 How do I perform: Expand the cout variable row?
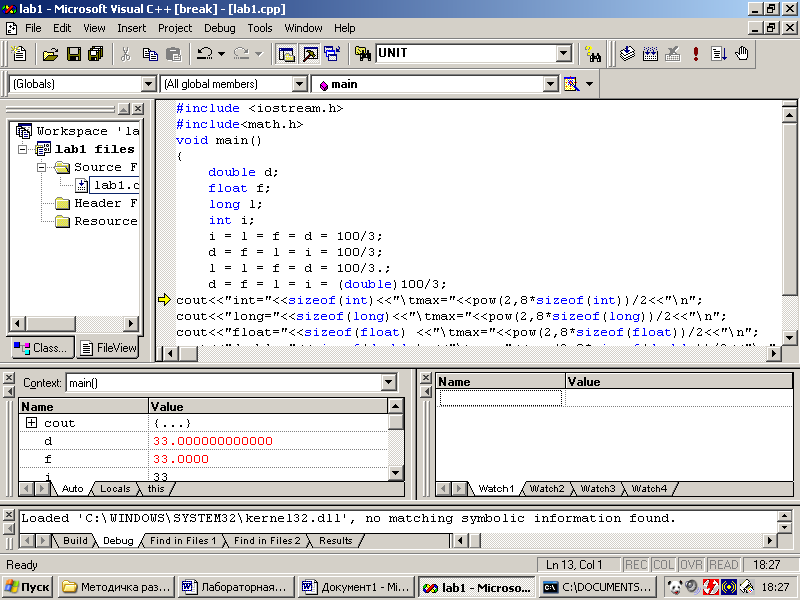(31, 422)
